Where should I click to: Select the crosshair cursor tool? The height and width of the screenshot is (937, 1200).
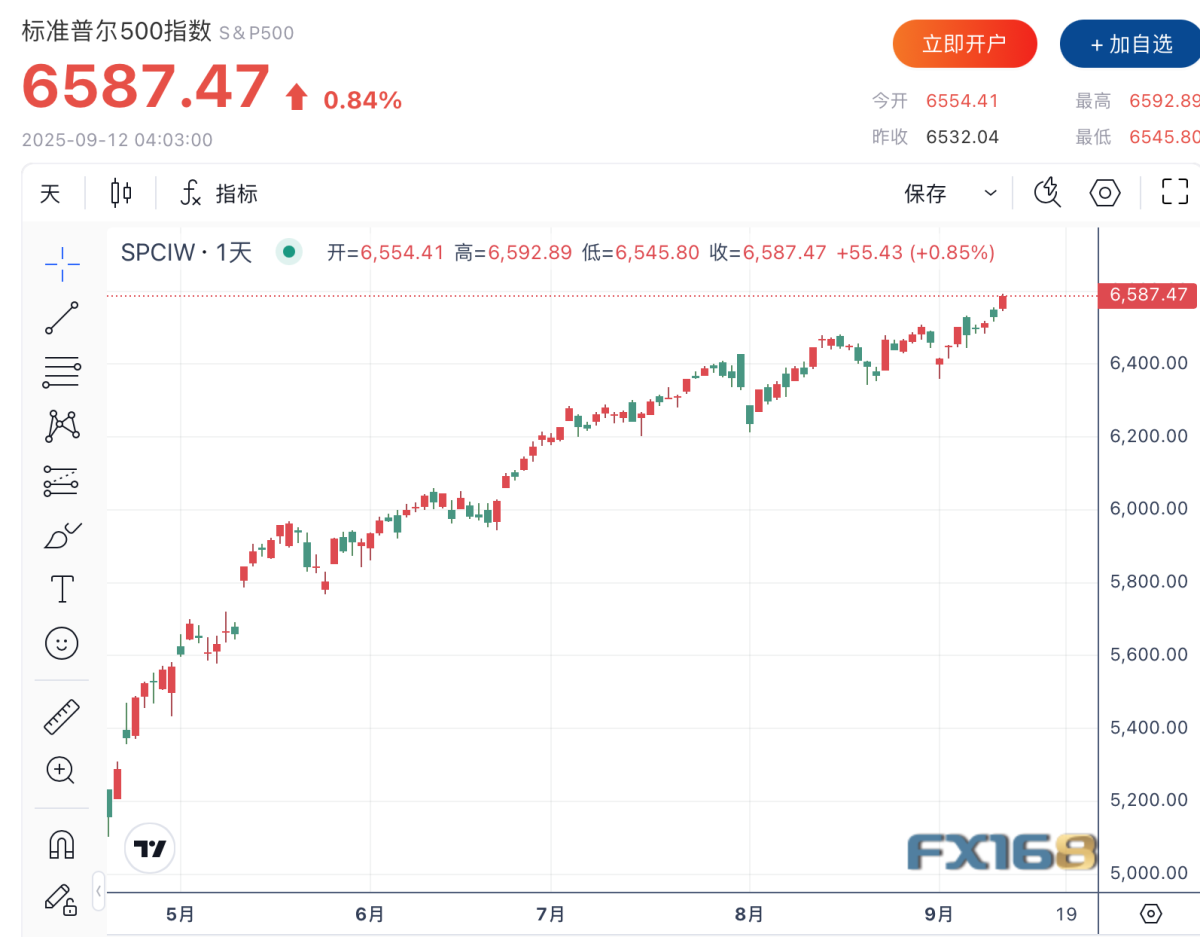[61, 264]
